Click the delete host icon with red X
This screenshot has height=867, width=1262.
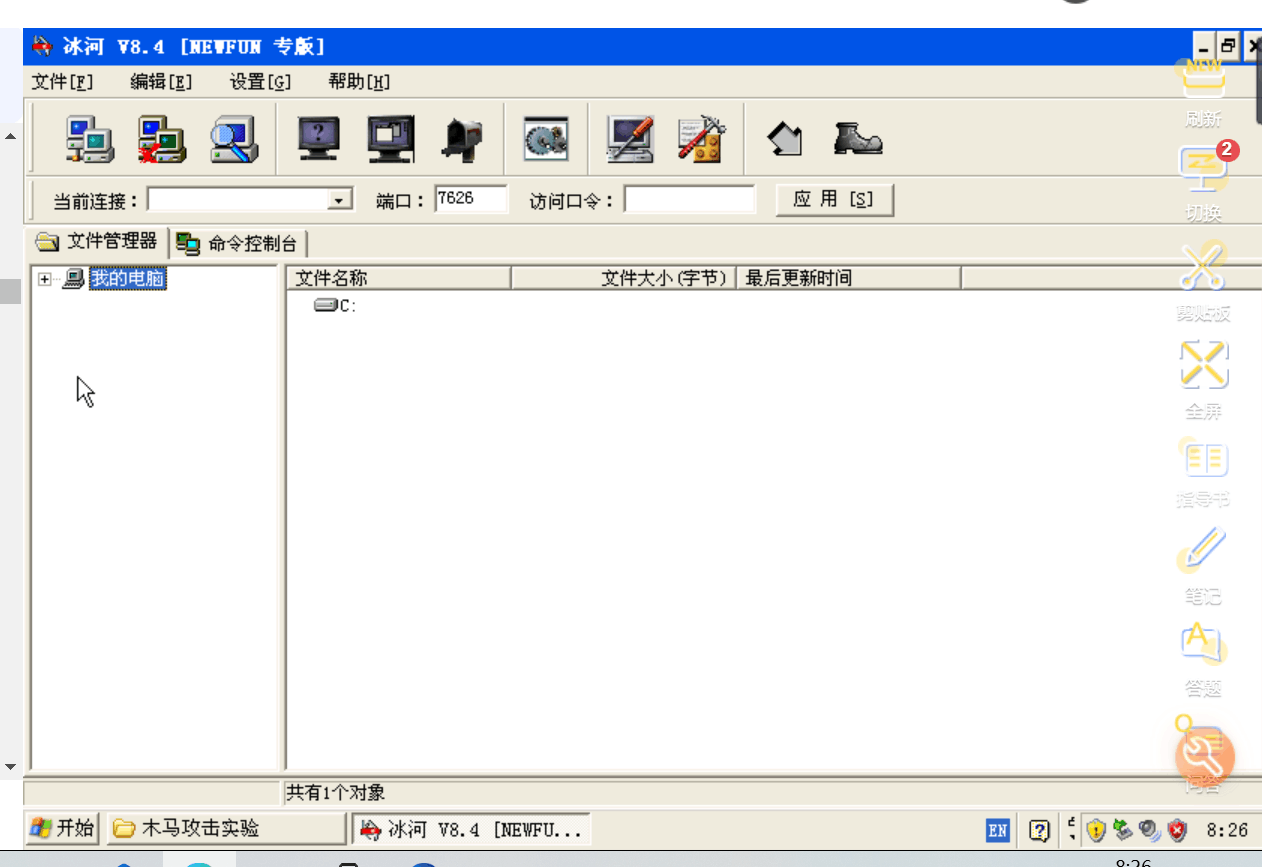[162, 139]
